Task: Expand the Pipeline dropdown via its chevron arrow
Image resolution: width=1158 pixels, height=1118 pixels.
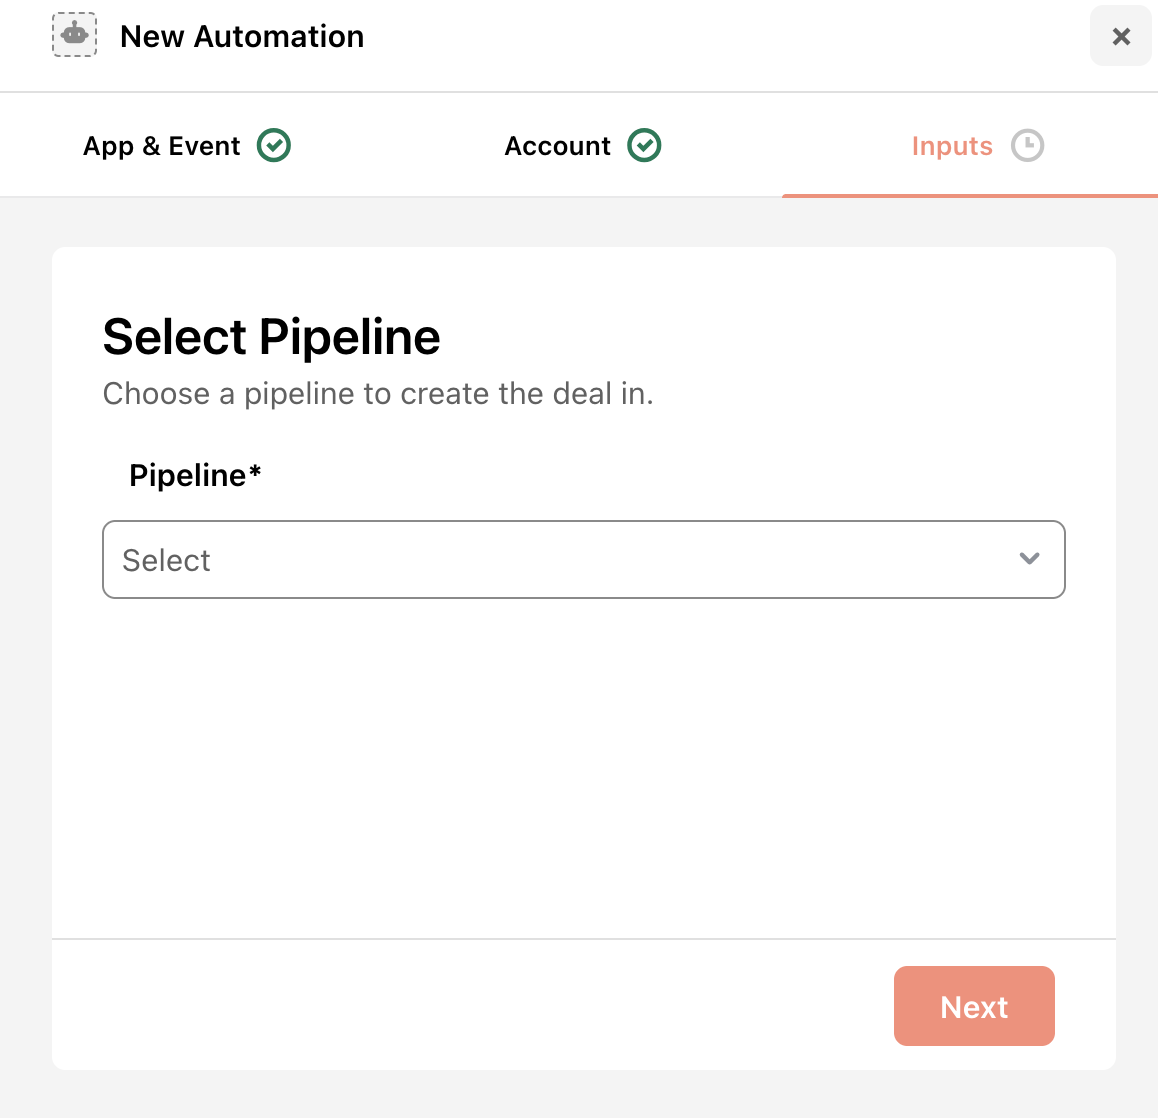Action: [x=1029, y=558]
